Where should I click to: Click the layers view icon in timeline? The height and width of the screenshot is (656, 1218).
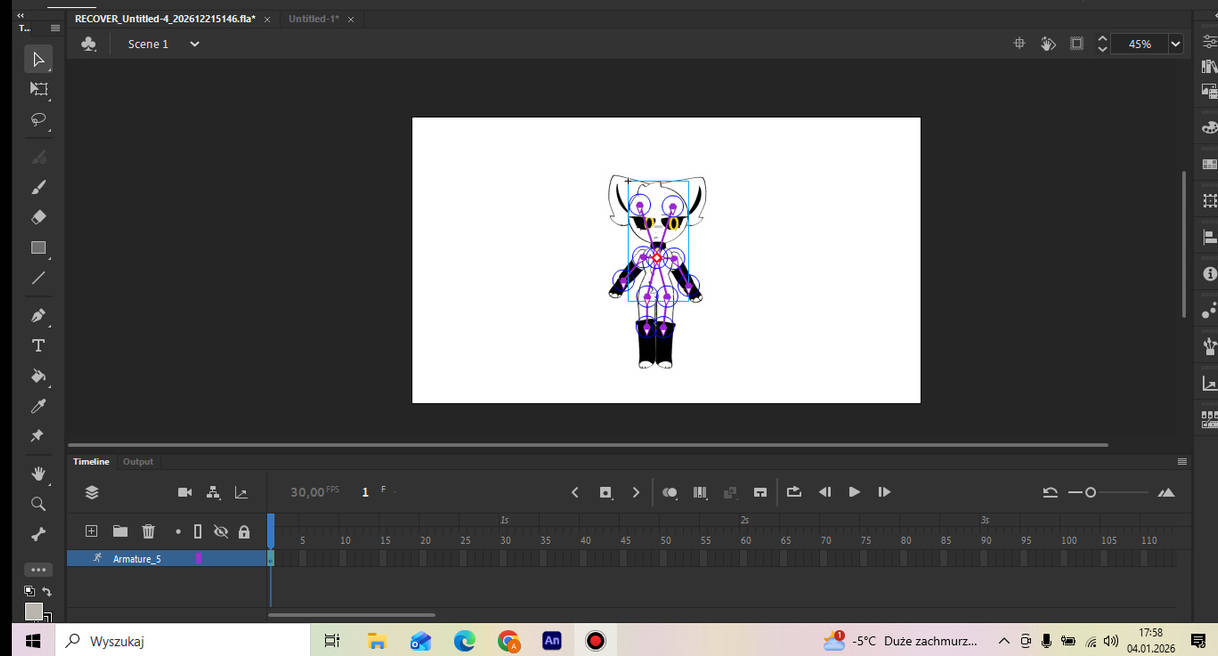point(92,492)
